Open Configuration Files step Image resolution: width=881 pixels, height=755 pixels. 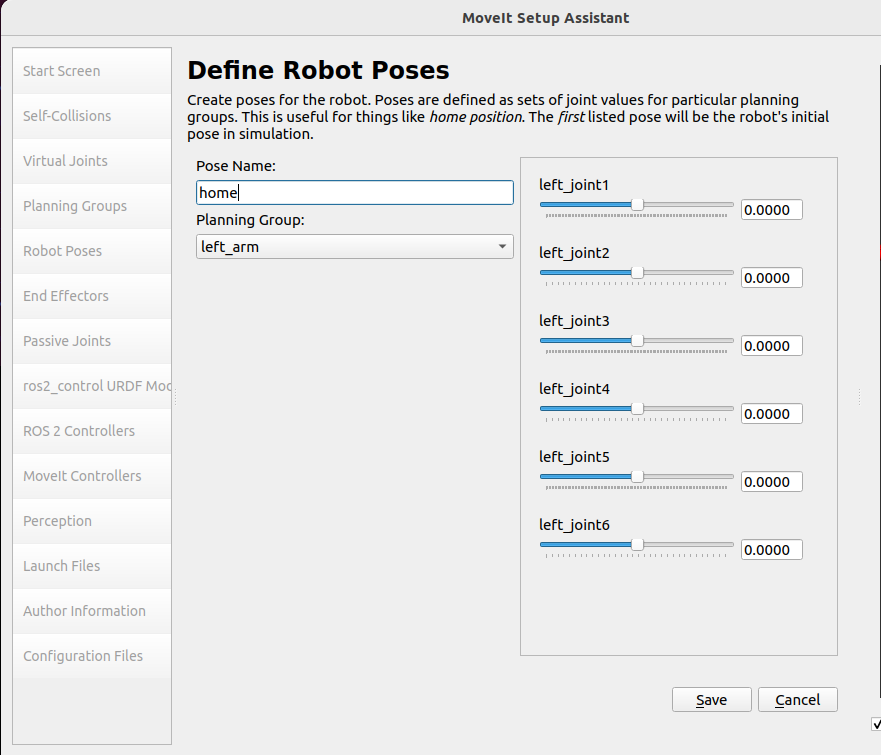click(92, 656)
